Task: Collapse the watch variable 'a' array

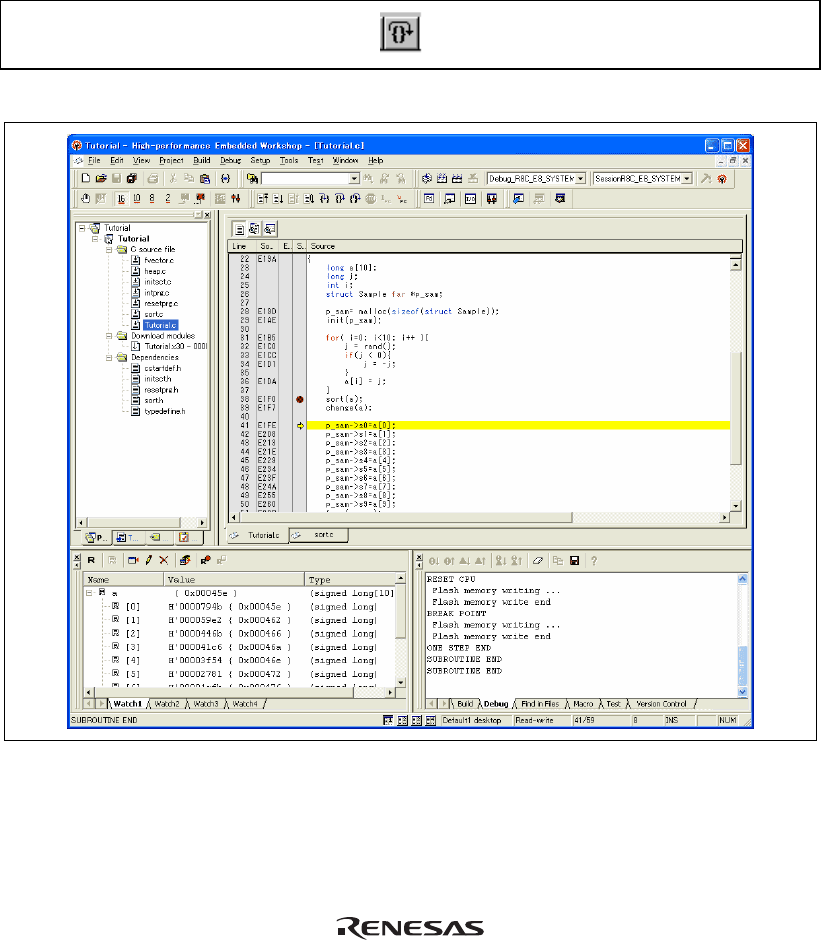Action: (89, 593)
